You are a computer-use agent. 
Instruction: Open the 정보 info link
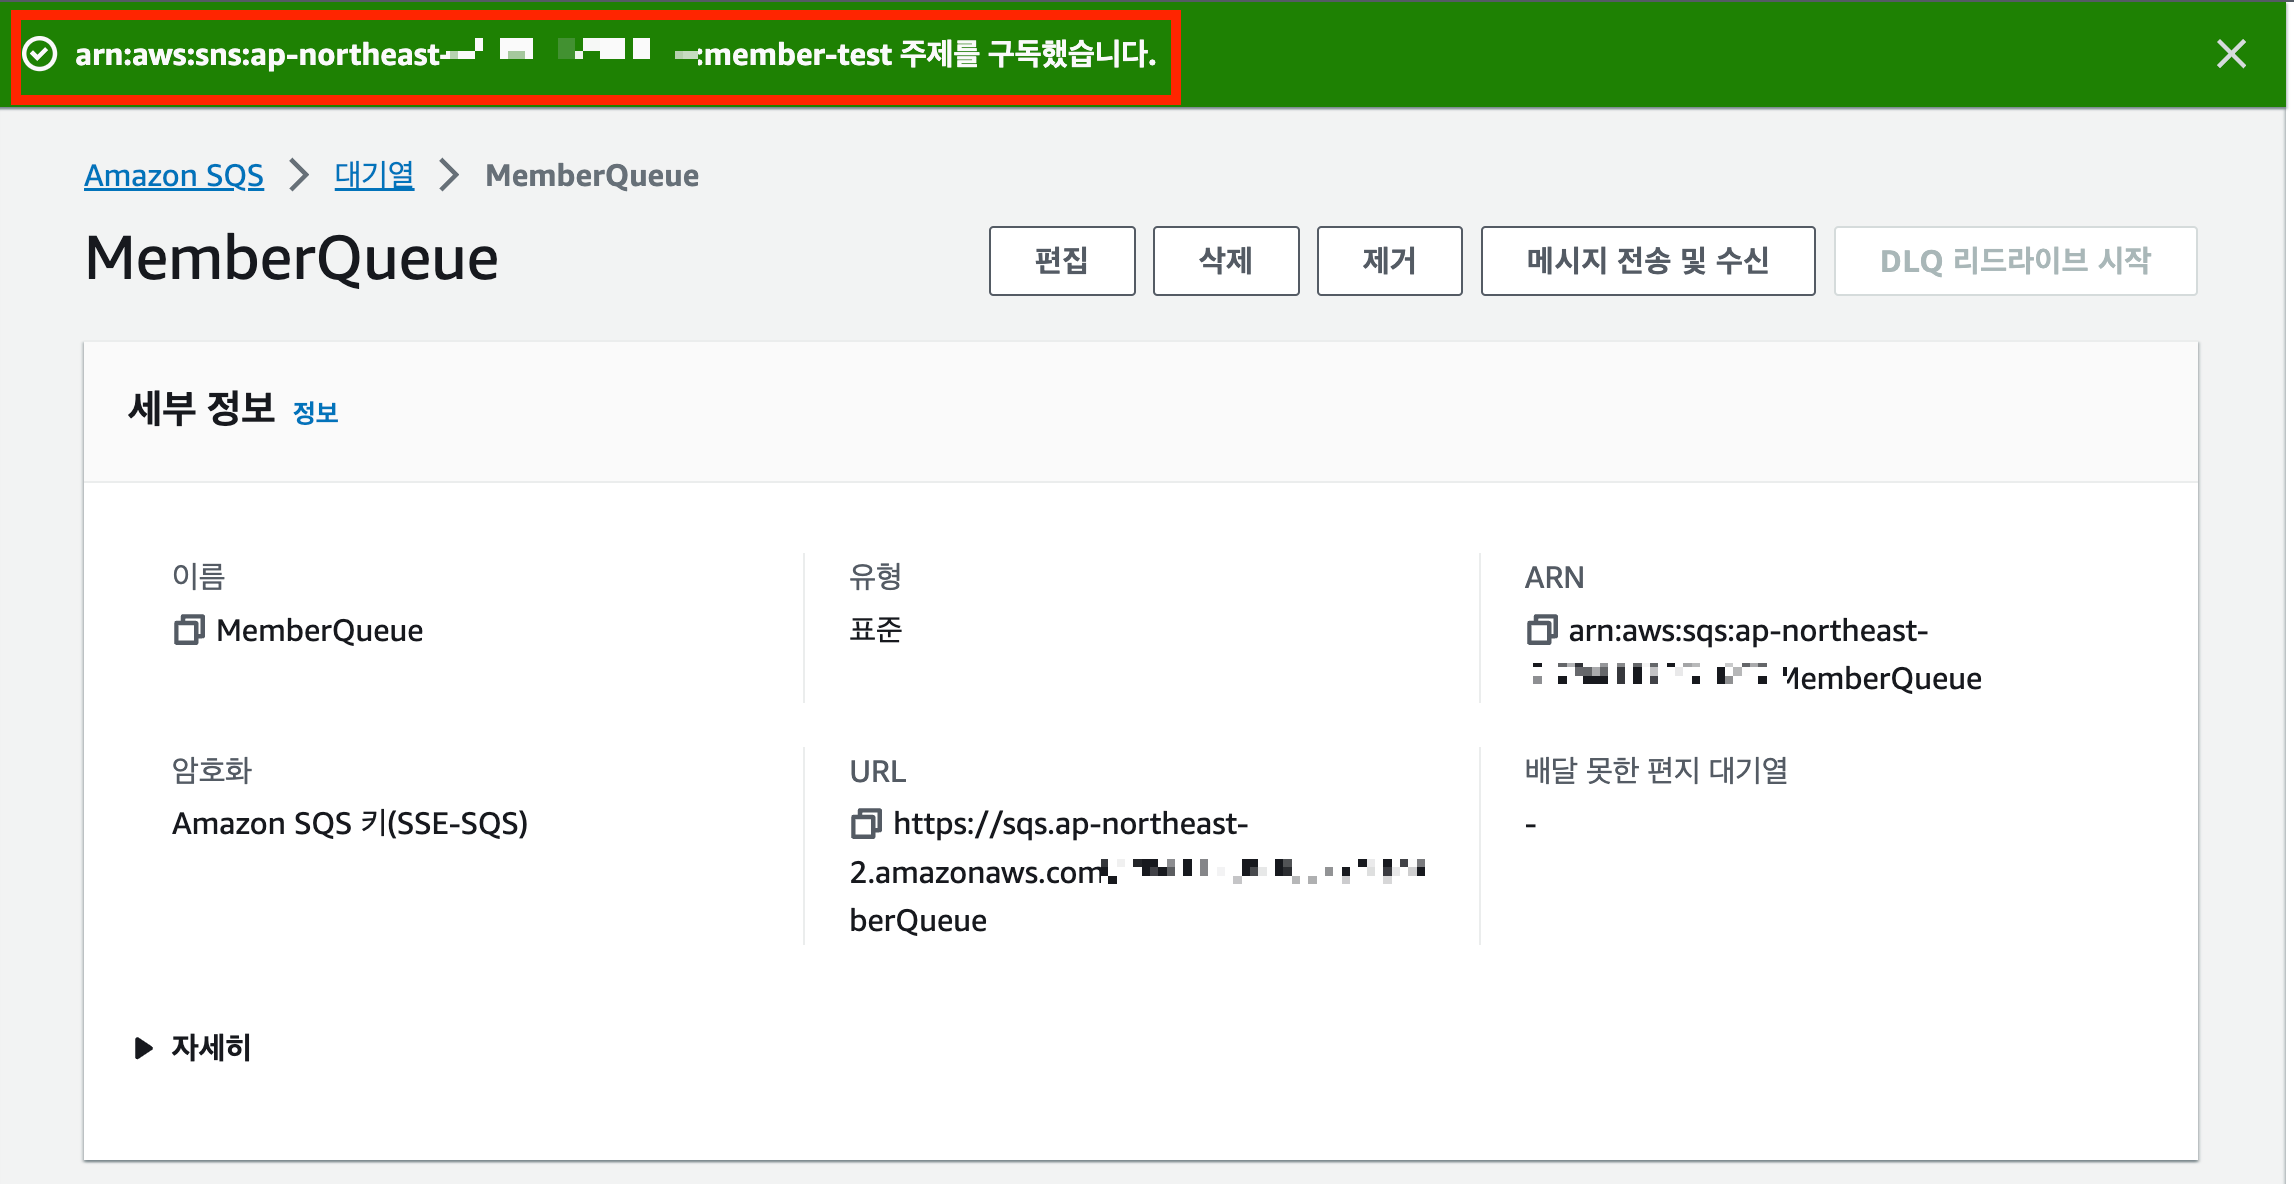pyautogui.click(x=317, y=412)
